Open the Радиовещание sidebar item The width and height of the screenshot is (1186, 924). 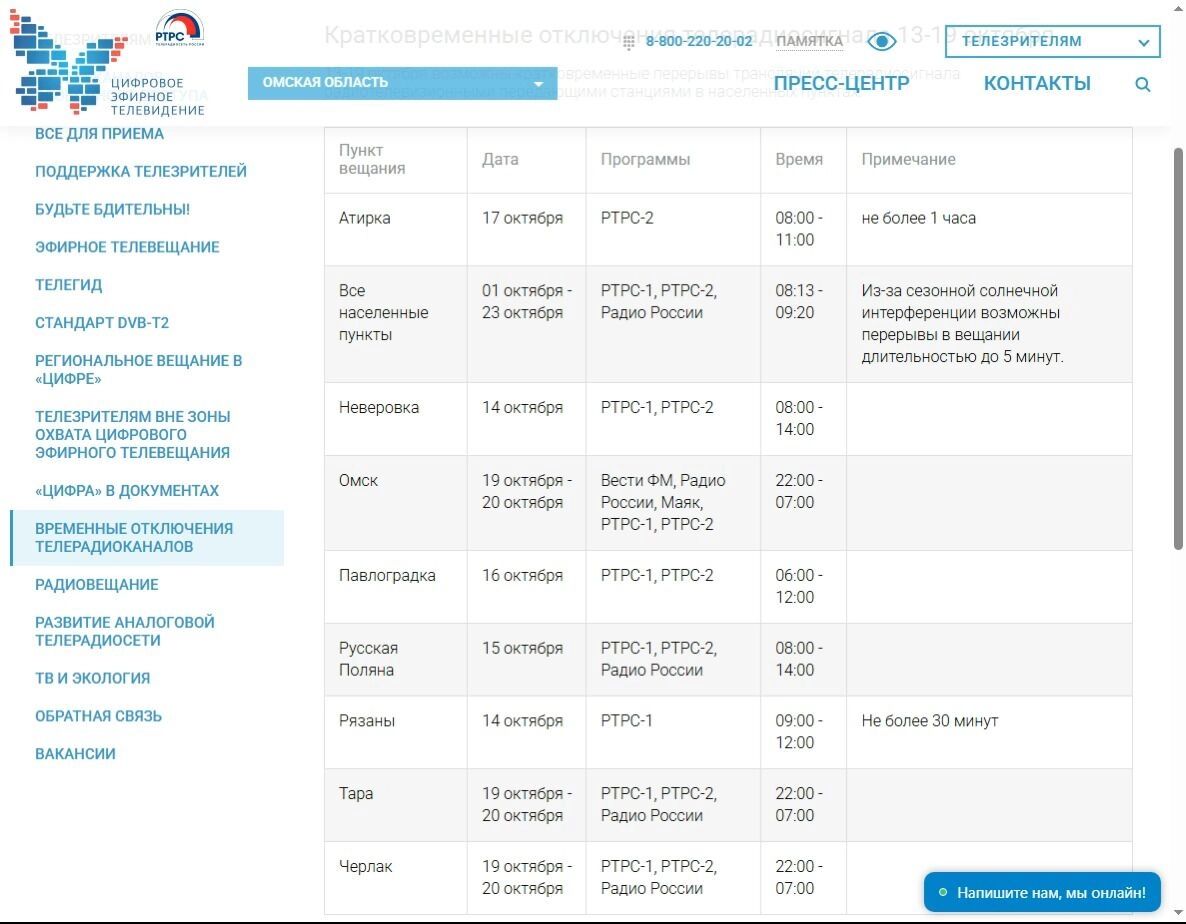pos(96,585)
